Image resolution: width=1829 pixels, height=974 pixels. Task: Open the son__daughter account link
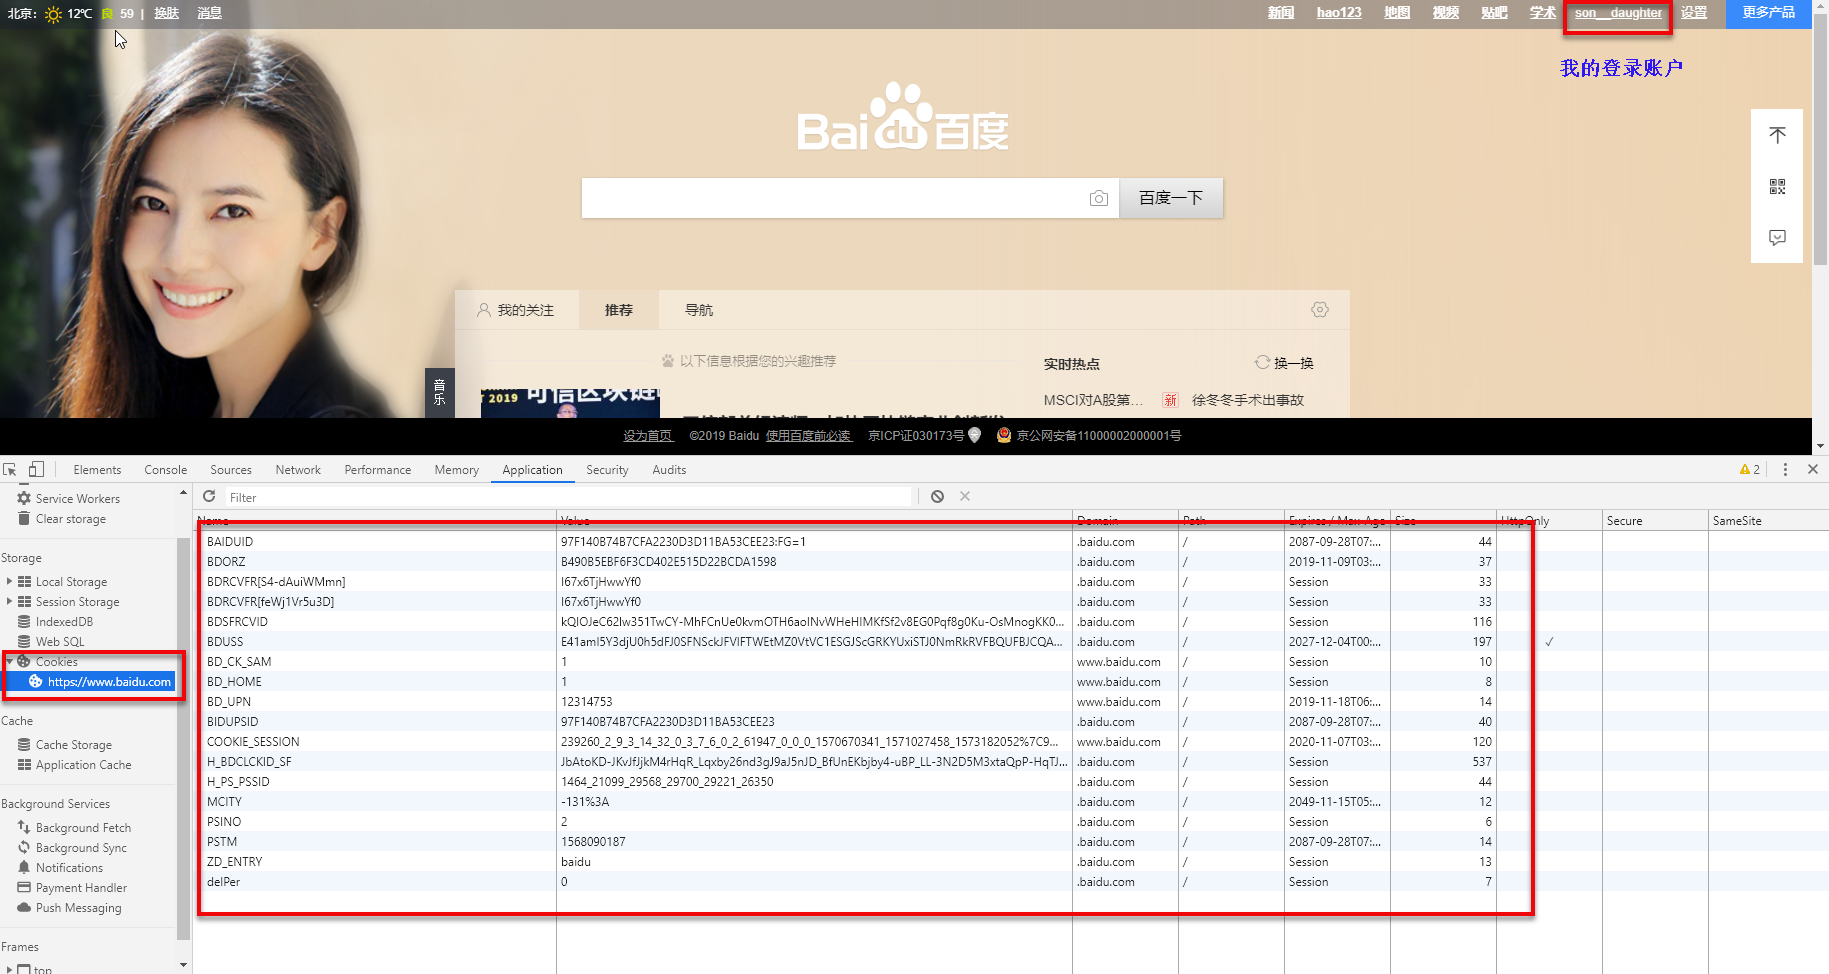click(1616, 13)
